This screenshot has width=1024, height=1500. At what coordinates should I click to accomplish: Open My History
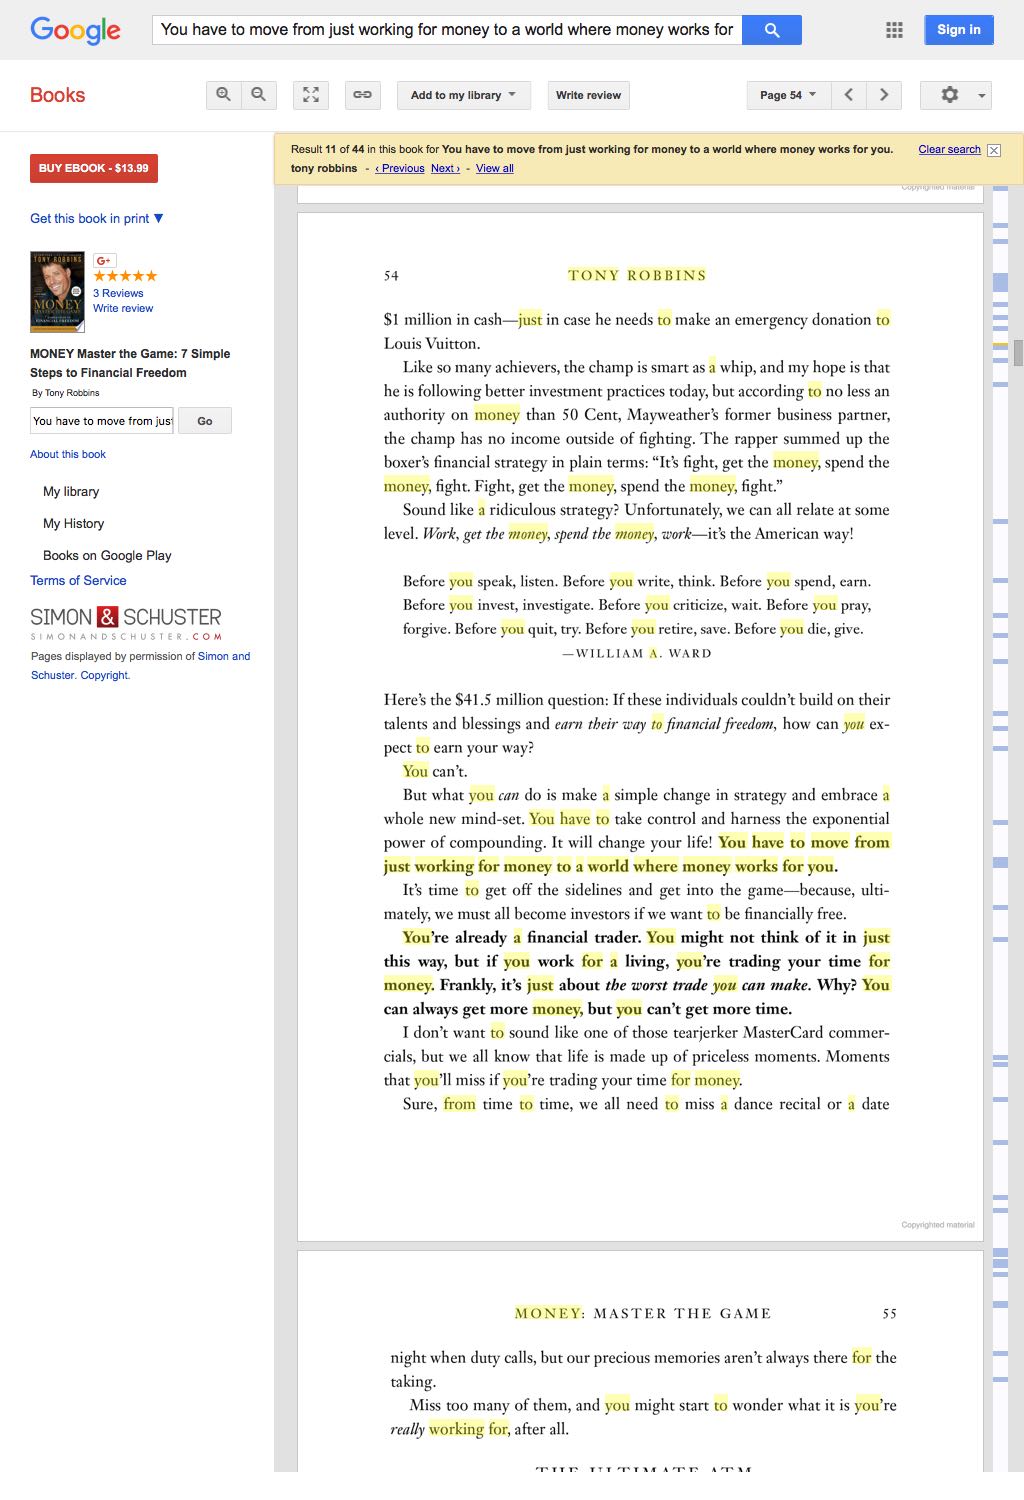point(73,523)
